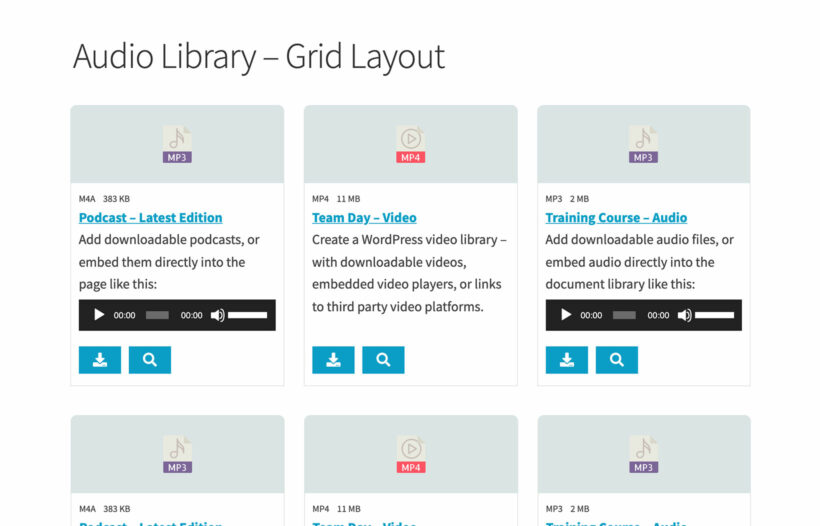820x526 pixels.
Task: Click the '11 MB' size on first Team Day card
Action: [348, 199]
